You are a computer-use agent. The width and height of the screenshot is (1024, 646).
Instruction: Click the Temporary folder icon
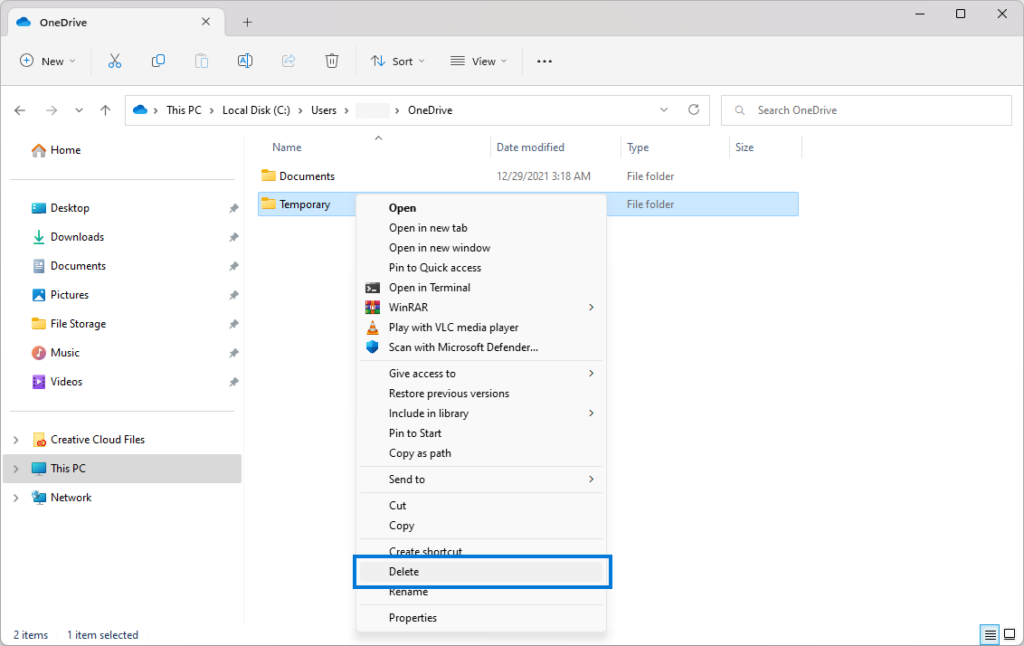tap(268, 204)
